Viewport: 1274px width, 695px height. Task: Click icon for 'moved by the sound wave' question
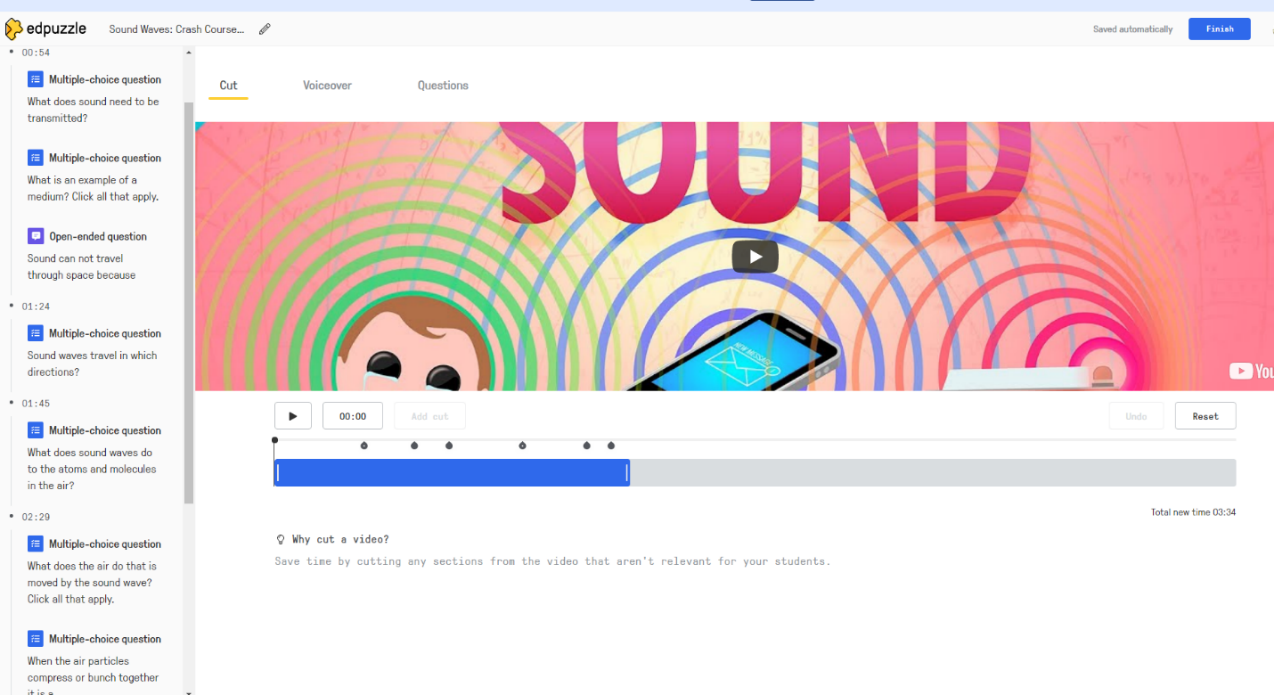35,544
